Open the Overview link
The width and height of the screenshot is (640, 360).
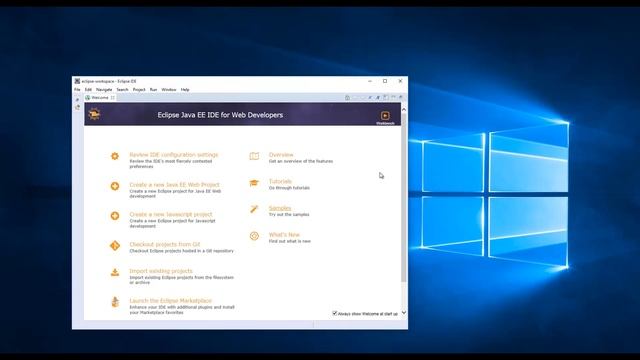click(x=281, y=155)
